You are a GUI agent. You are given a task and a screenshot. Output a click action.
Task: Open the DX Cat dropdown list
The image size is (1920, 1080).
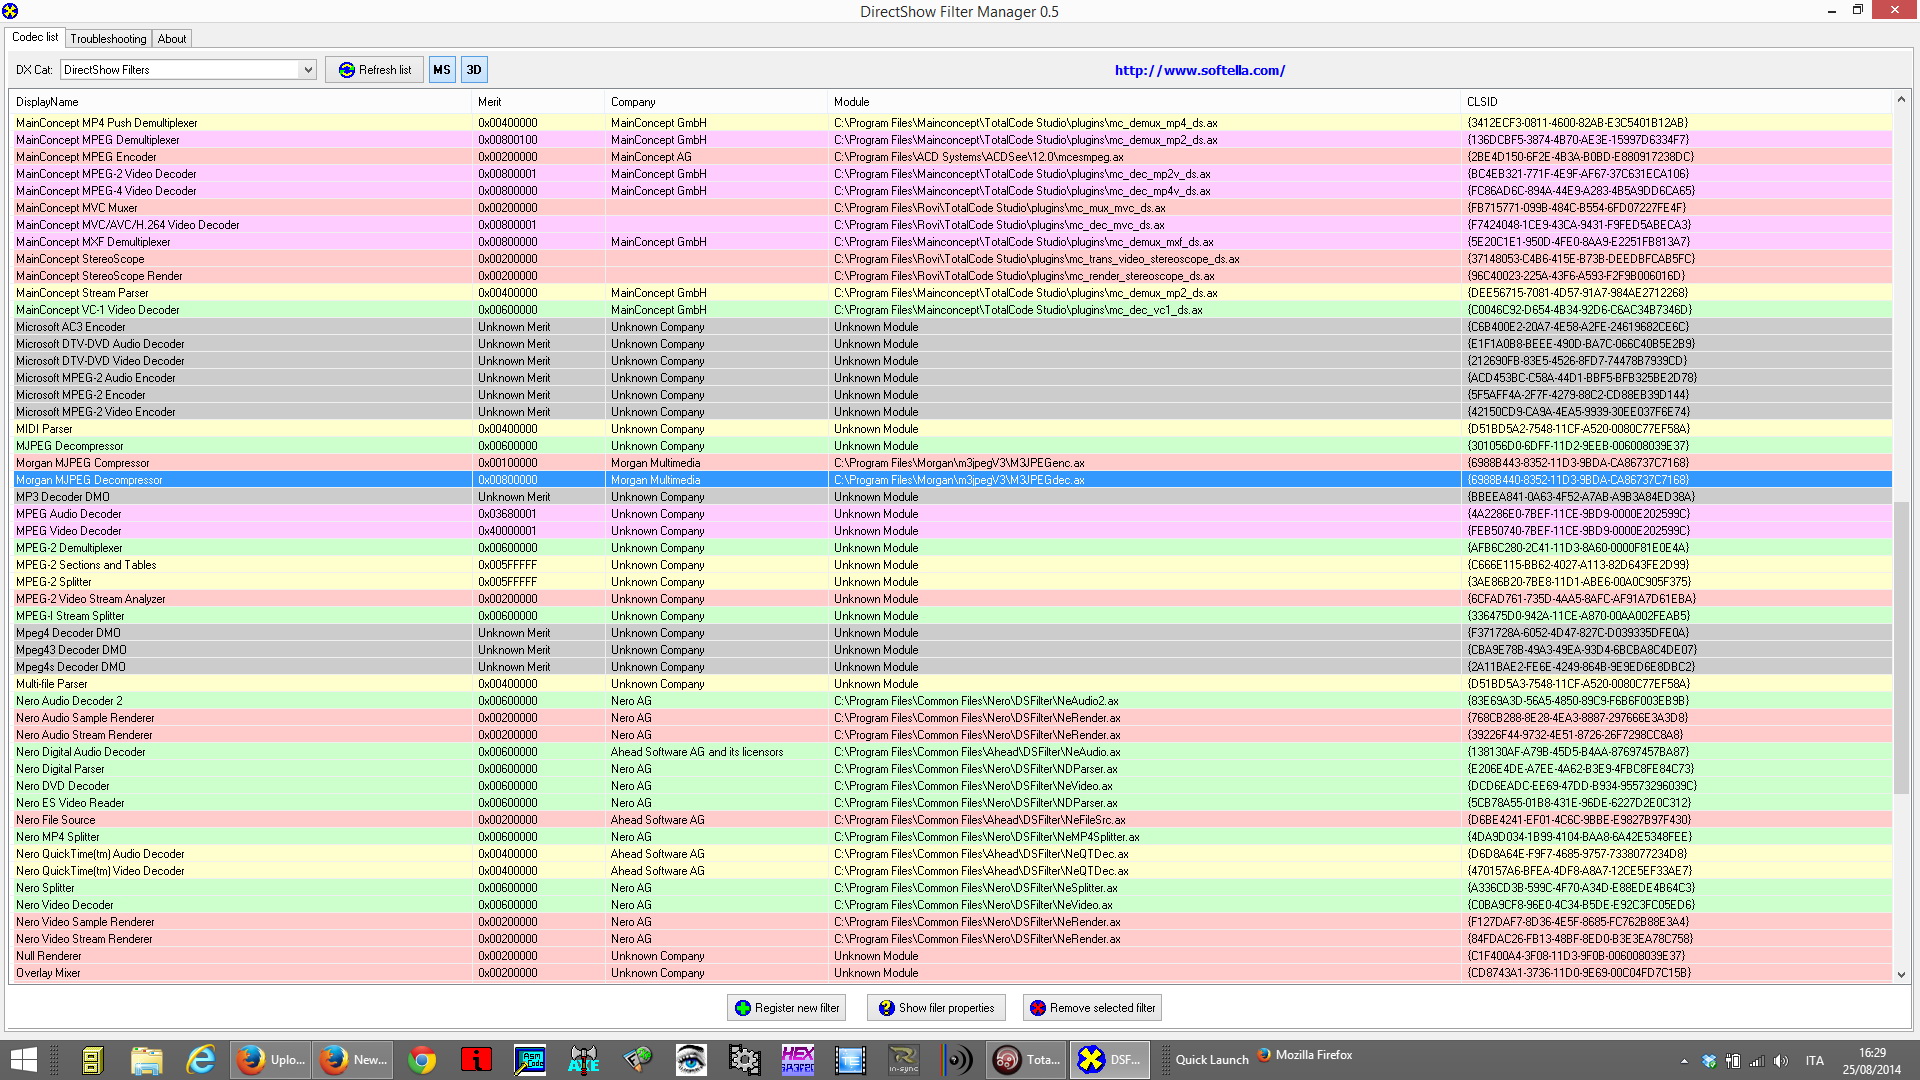click(x=308, y=70)
